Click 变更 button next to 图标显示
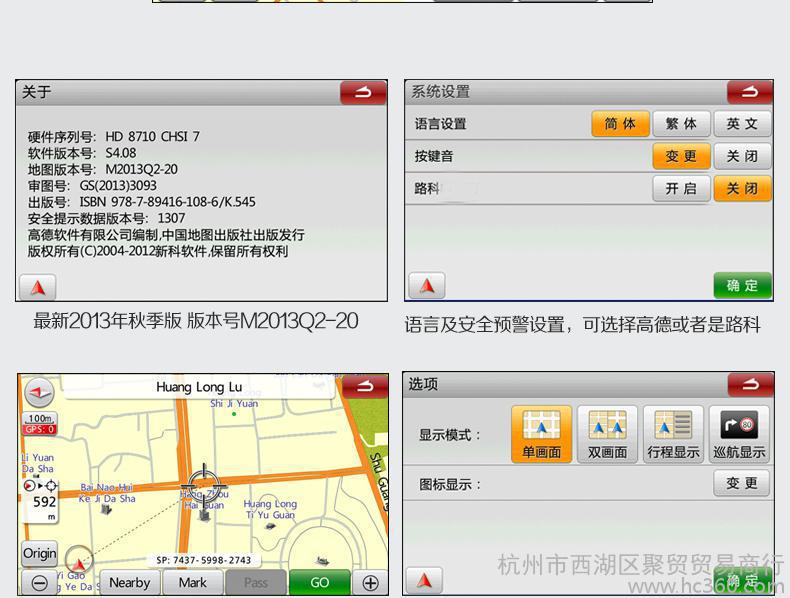Viewport: 790px width, 598px height. (x=742, y=483)
